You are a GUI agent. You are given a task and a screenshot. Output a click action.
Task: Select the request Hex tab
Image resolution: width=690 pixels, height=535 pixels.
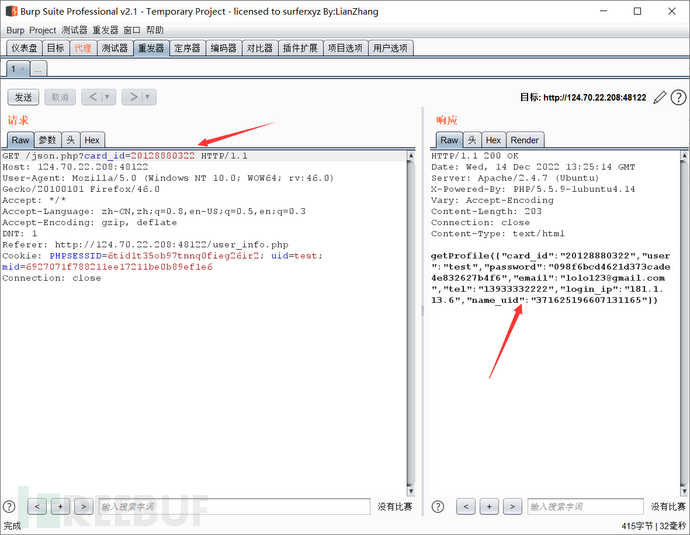(92, 140)
